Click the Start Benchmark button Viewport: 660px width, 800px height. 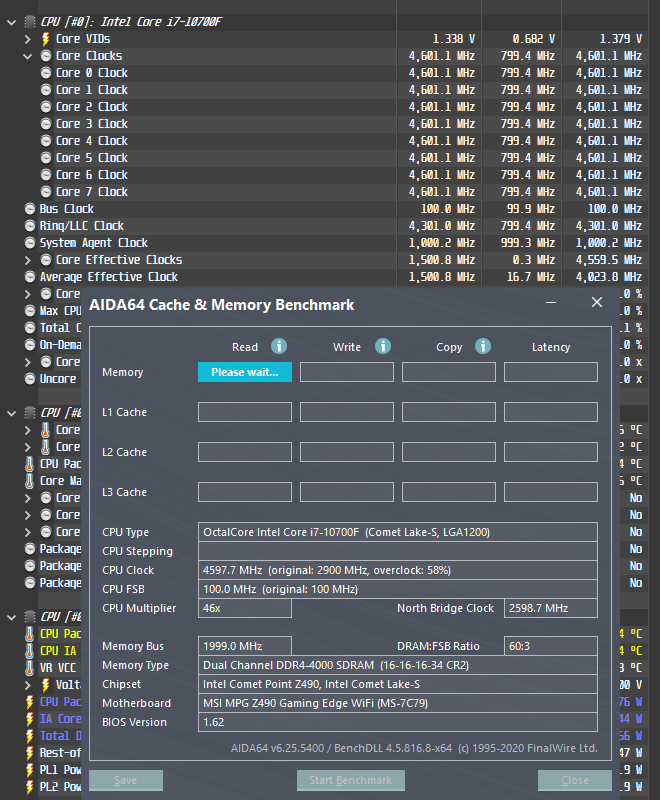[350, 780]
